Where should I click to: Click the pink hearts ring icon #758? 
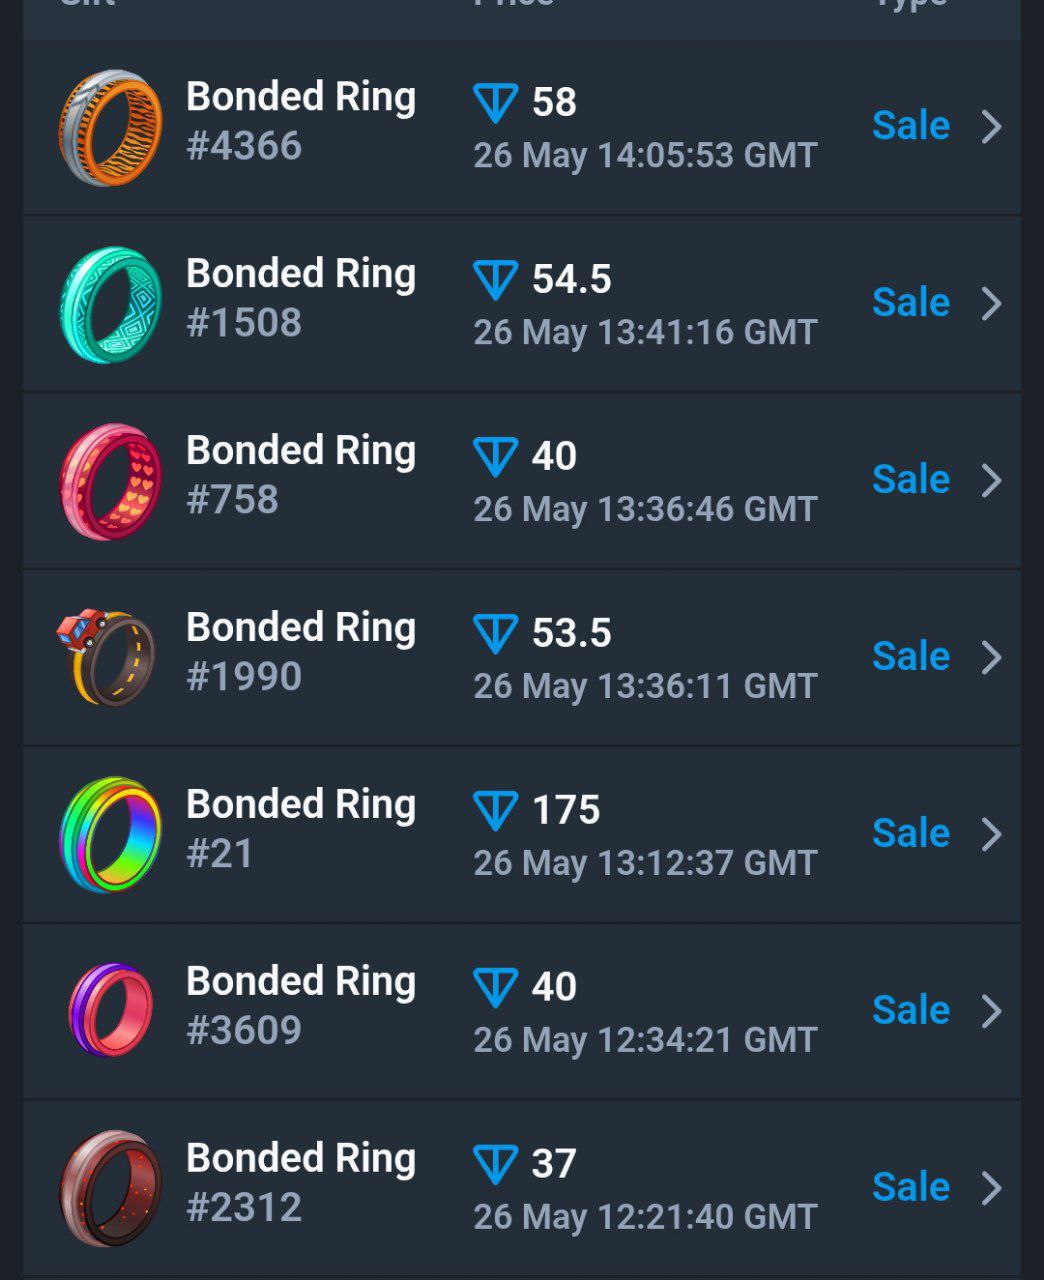110,481
